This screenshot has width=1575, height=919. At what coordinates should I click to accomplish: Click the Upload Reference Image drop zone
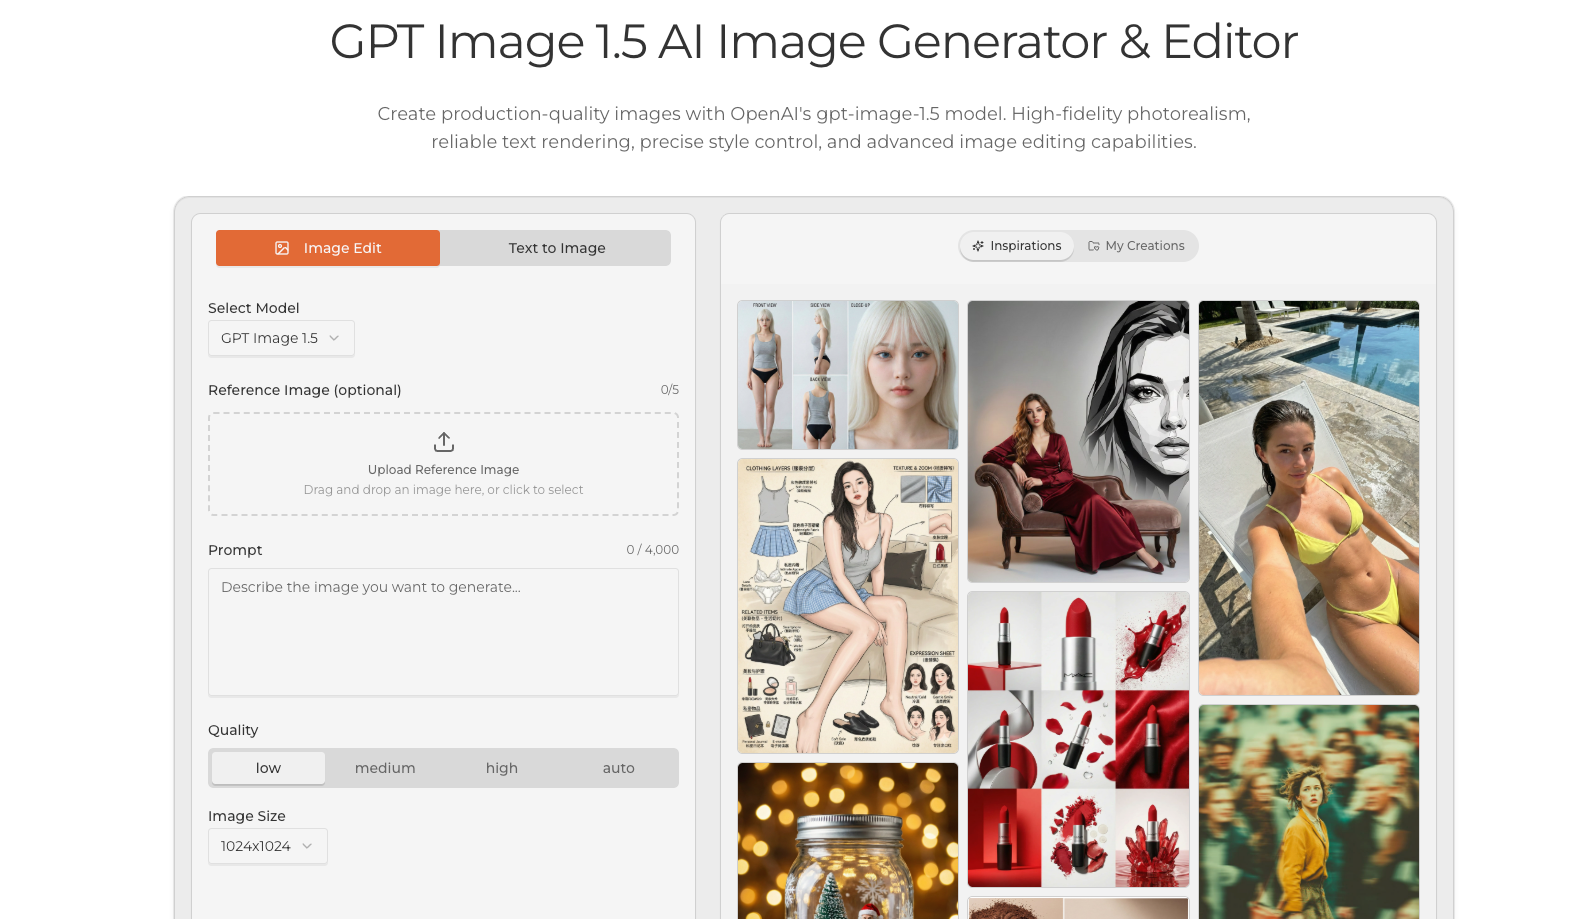(x=443, y=464)
